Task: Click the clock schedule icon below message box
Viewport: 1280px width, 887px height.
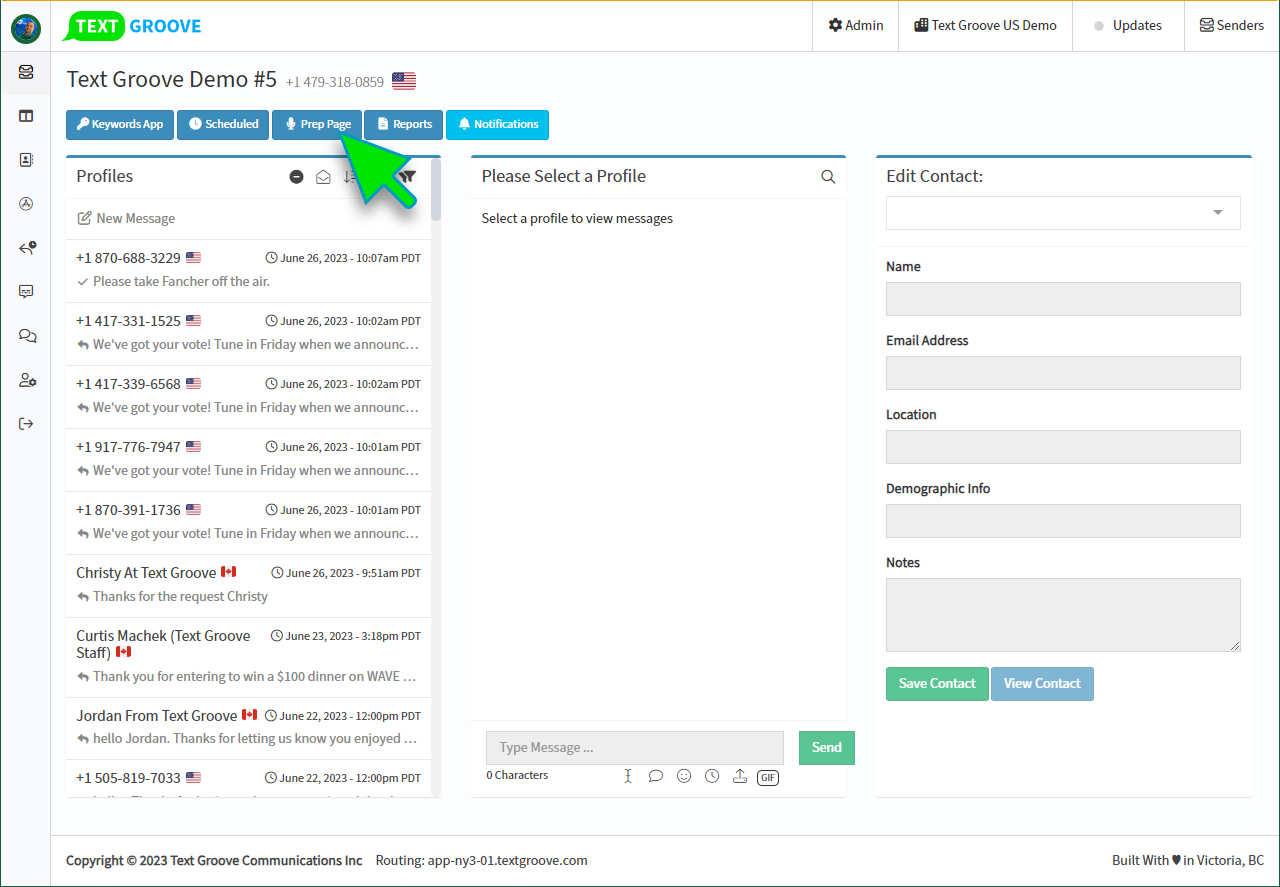Action: (712, 776)
